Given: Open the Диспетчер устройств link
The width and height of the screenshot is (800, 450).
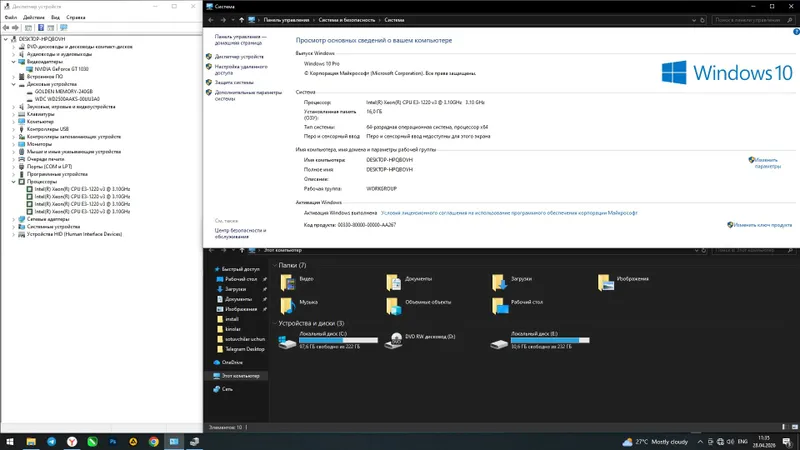Looking at the screenshot, I should (x=239, y=57).
